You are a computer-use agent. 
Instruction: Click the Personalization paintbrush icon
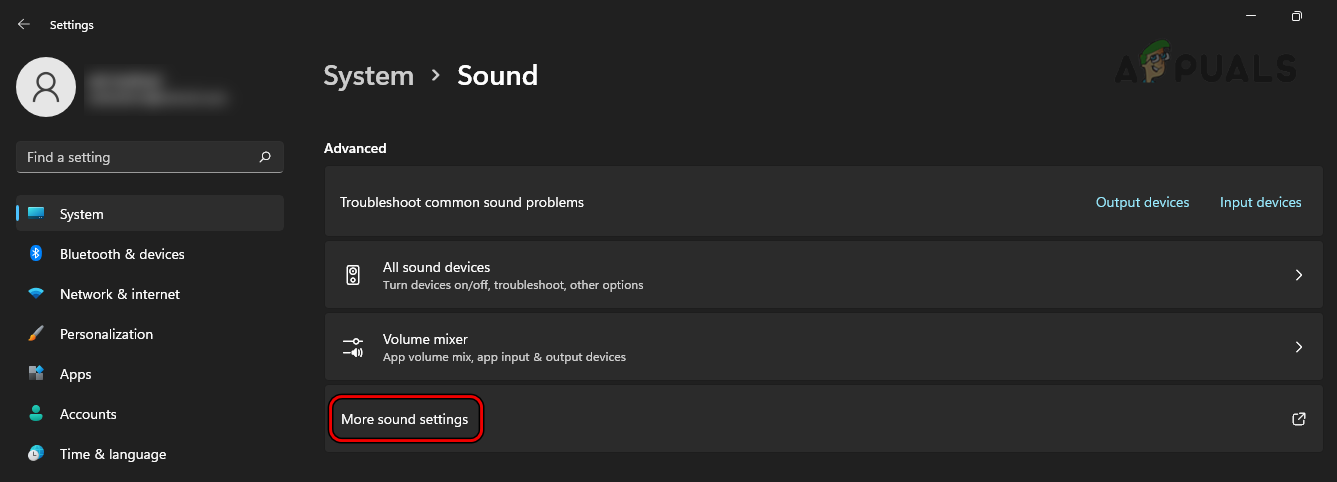36,334
